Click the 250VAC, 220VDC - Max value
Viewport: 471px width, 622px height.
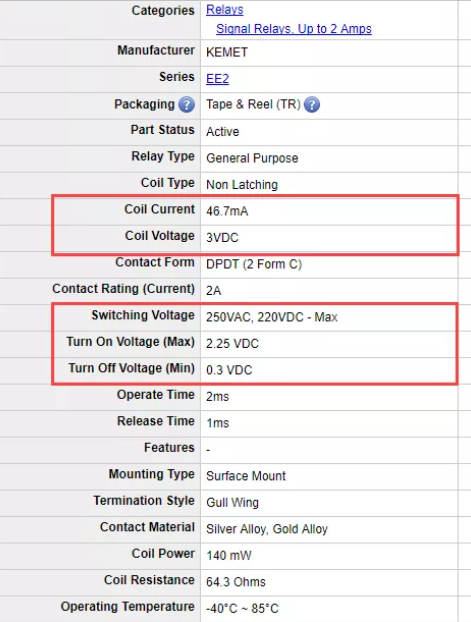click(272, 317)
